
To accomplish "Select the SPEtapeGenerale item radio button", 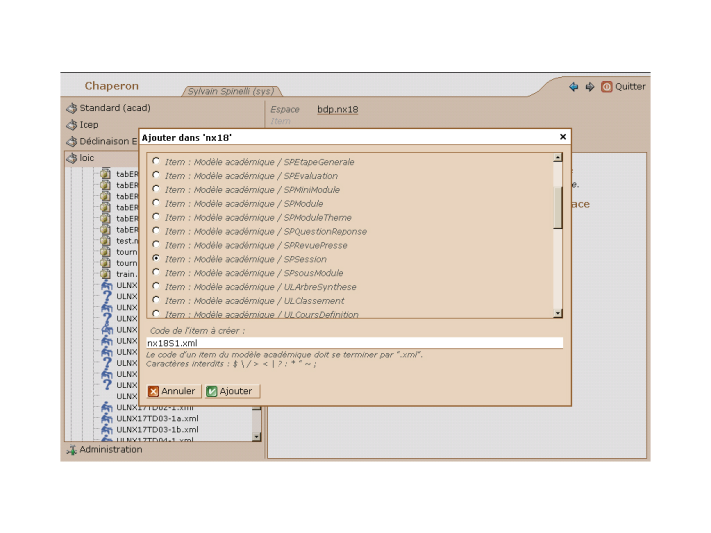I will point(156,161).
